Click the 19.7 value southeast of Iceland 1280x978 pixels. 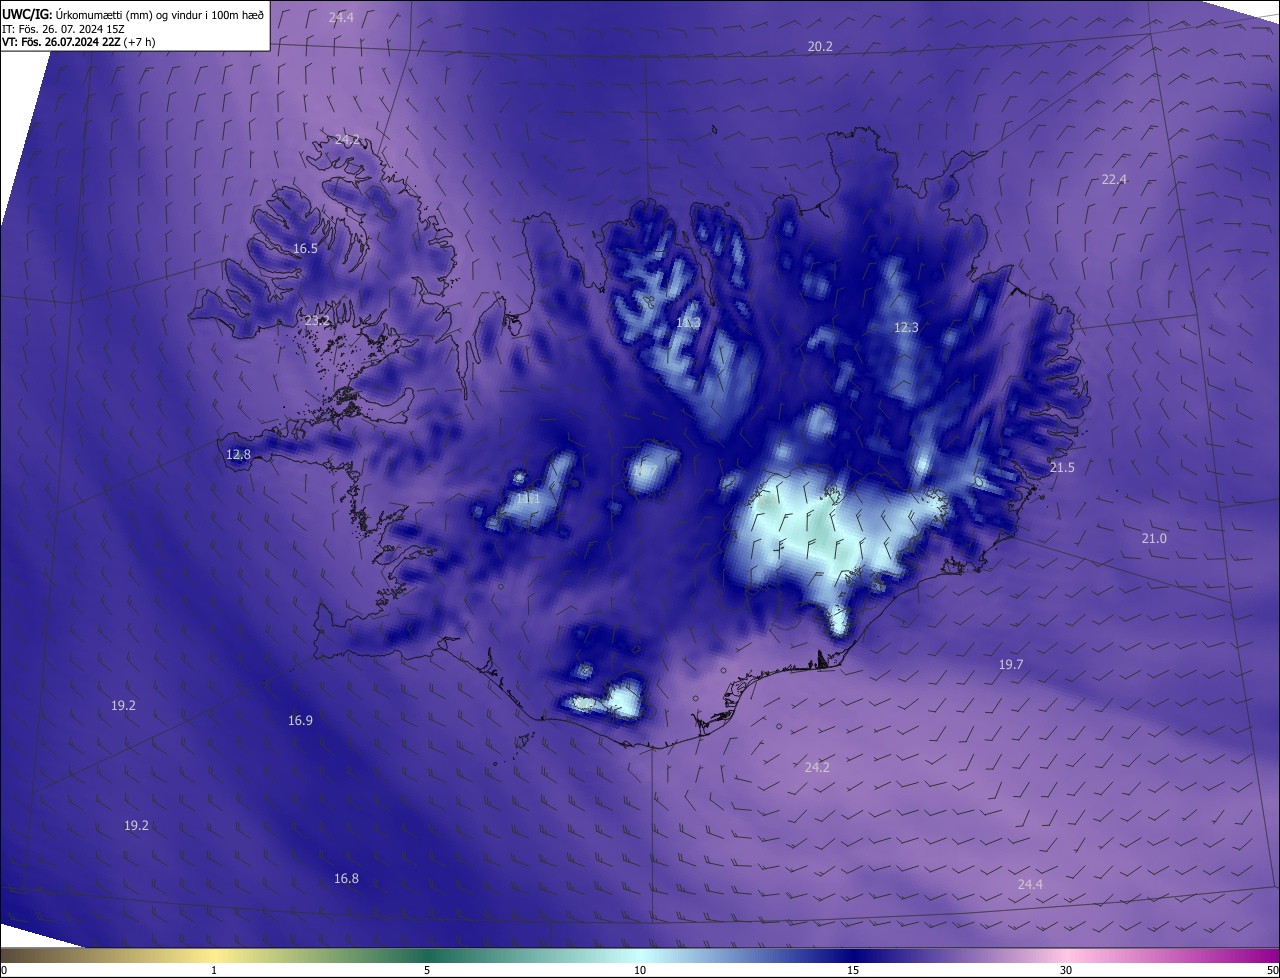click(1011, 665)
